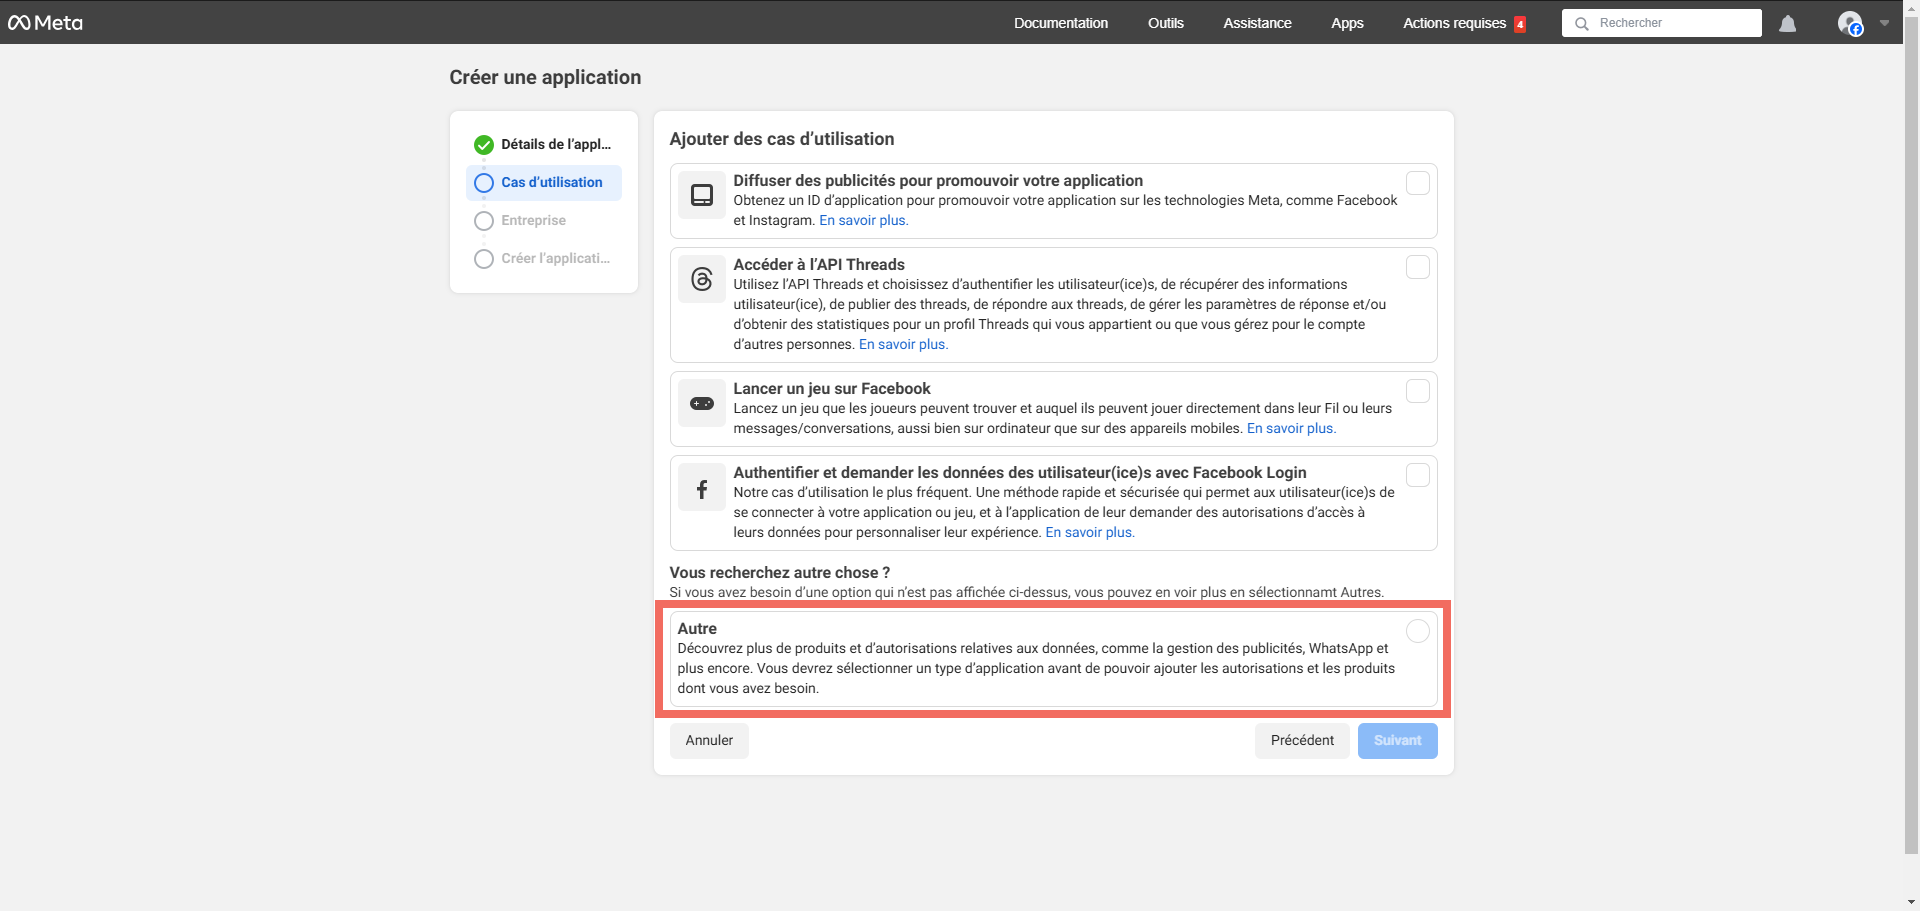
Task: Open En savoir plus for Facebook Login
Action: point(1090,532)
